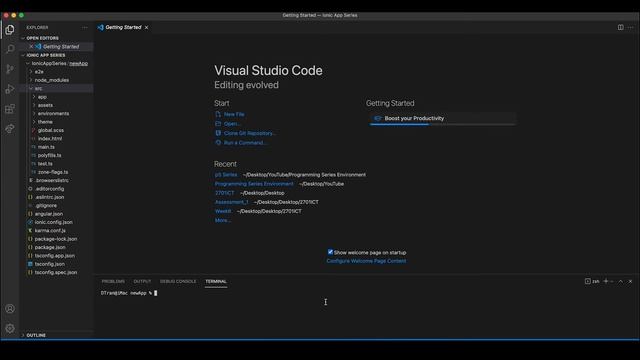Open editor more actions ellipsis
Viewport: 640px width, 360px height.
pos(631,27)
